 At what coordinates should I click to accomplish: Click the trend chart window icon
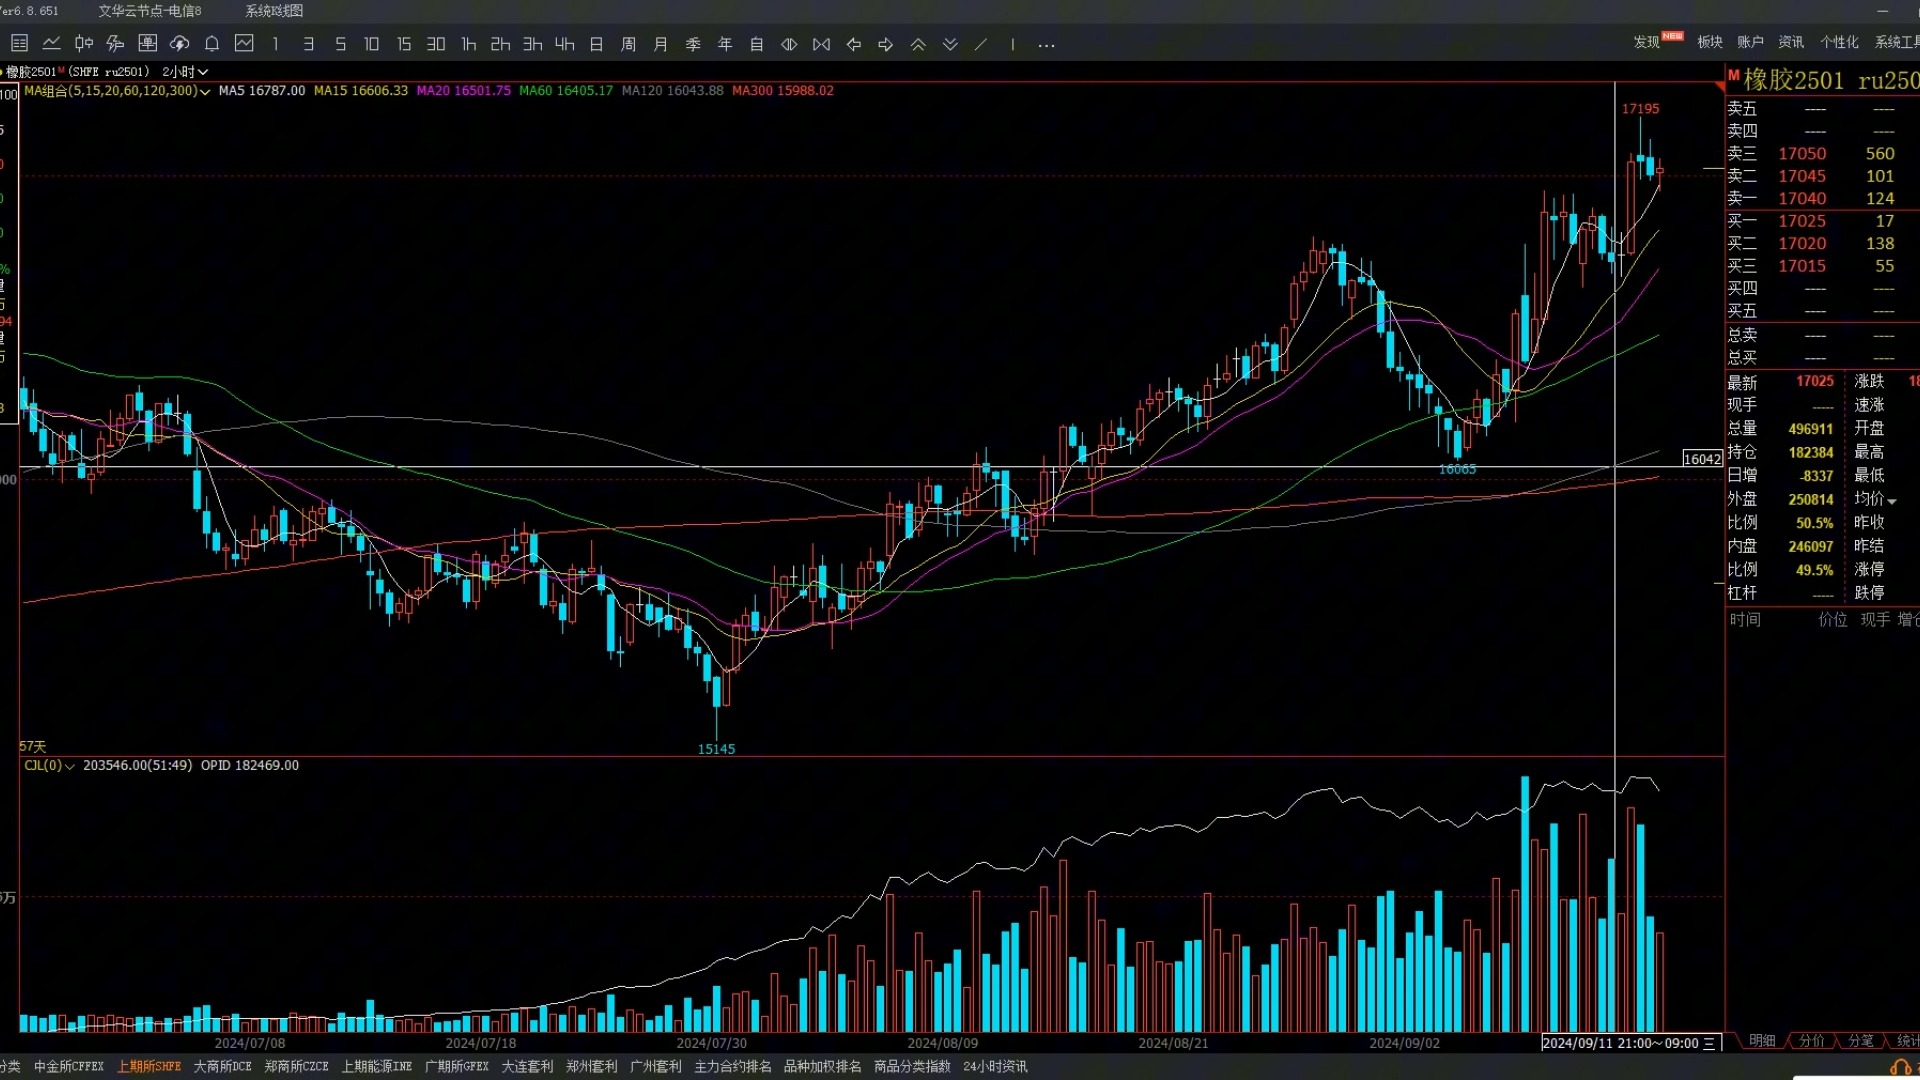click(244, 43)
